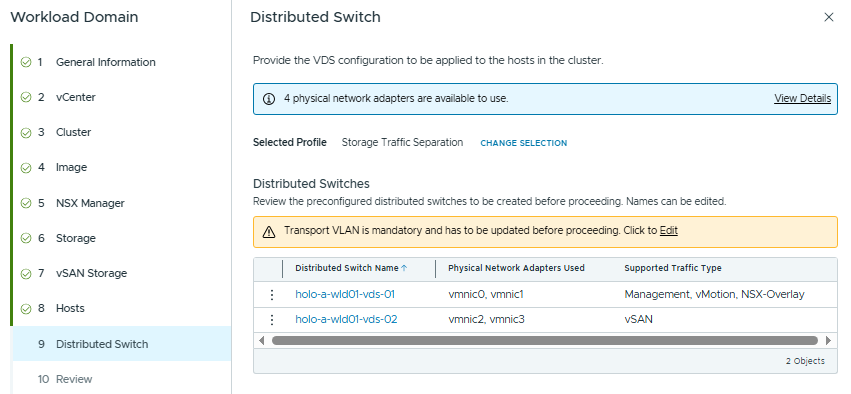Click the horizontal table scrollbar

pyautogui.click(x=544, y=341)
